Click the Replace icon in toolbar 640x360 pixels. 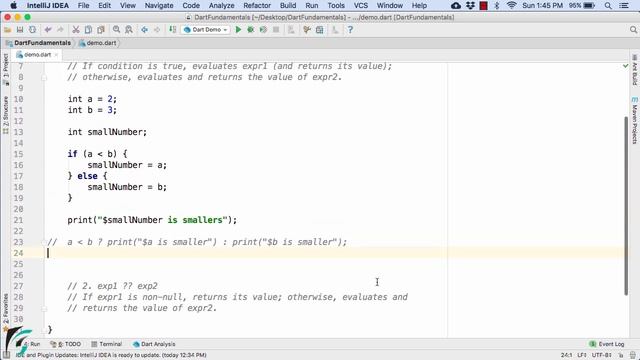[x=129, y=30]
